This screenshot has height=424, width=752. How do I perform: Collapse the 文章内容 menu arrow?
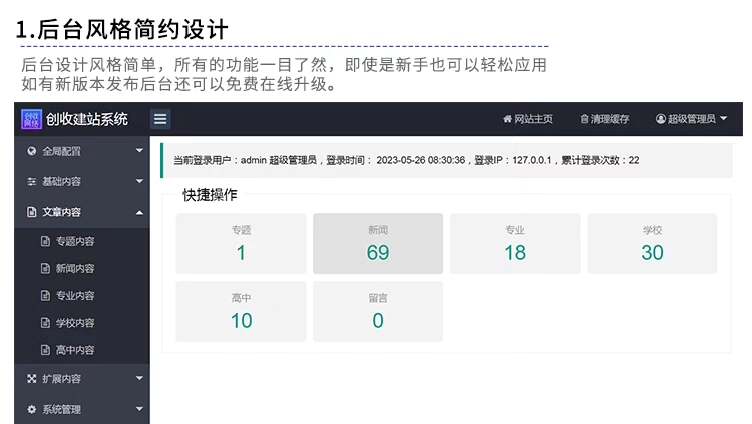click(x=139, y=212)
